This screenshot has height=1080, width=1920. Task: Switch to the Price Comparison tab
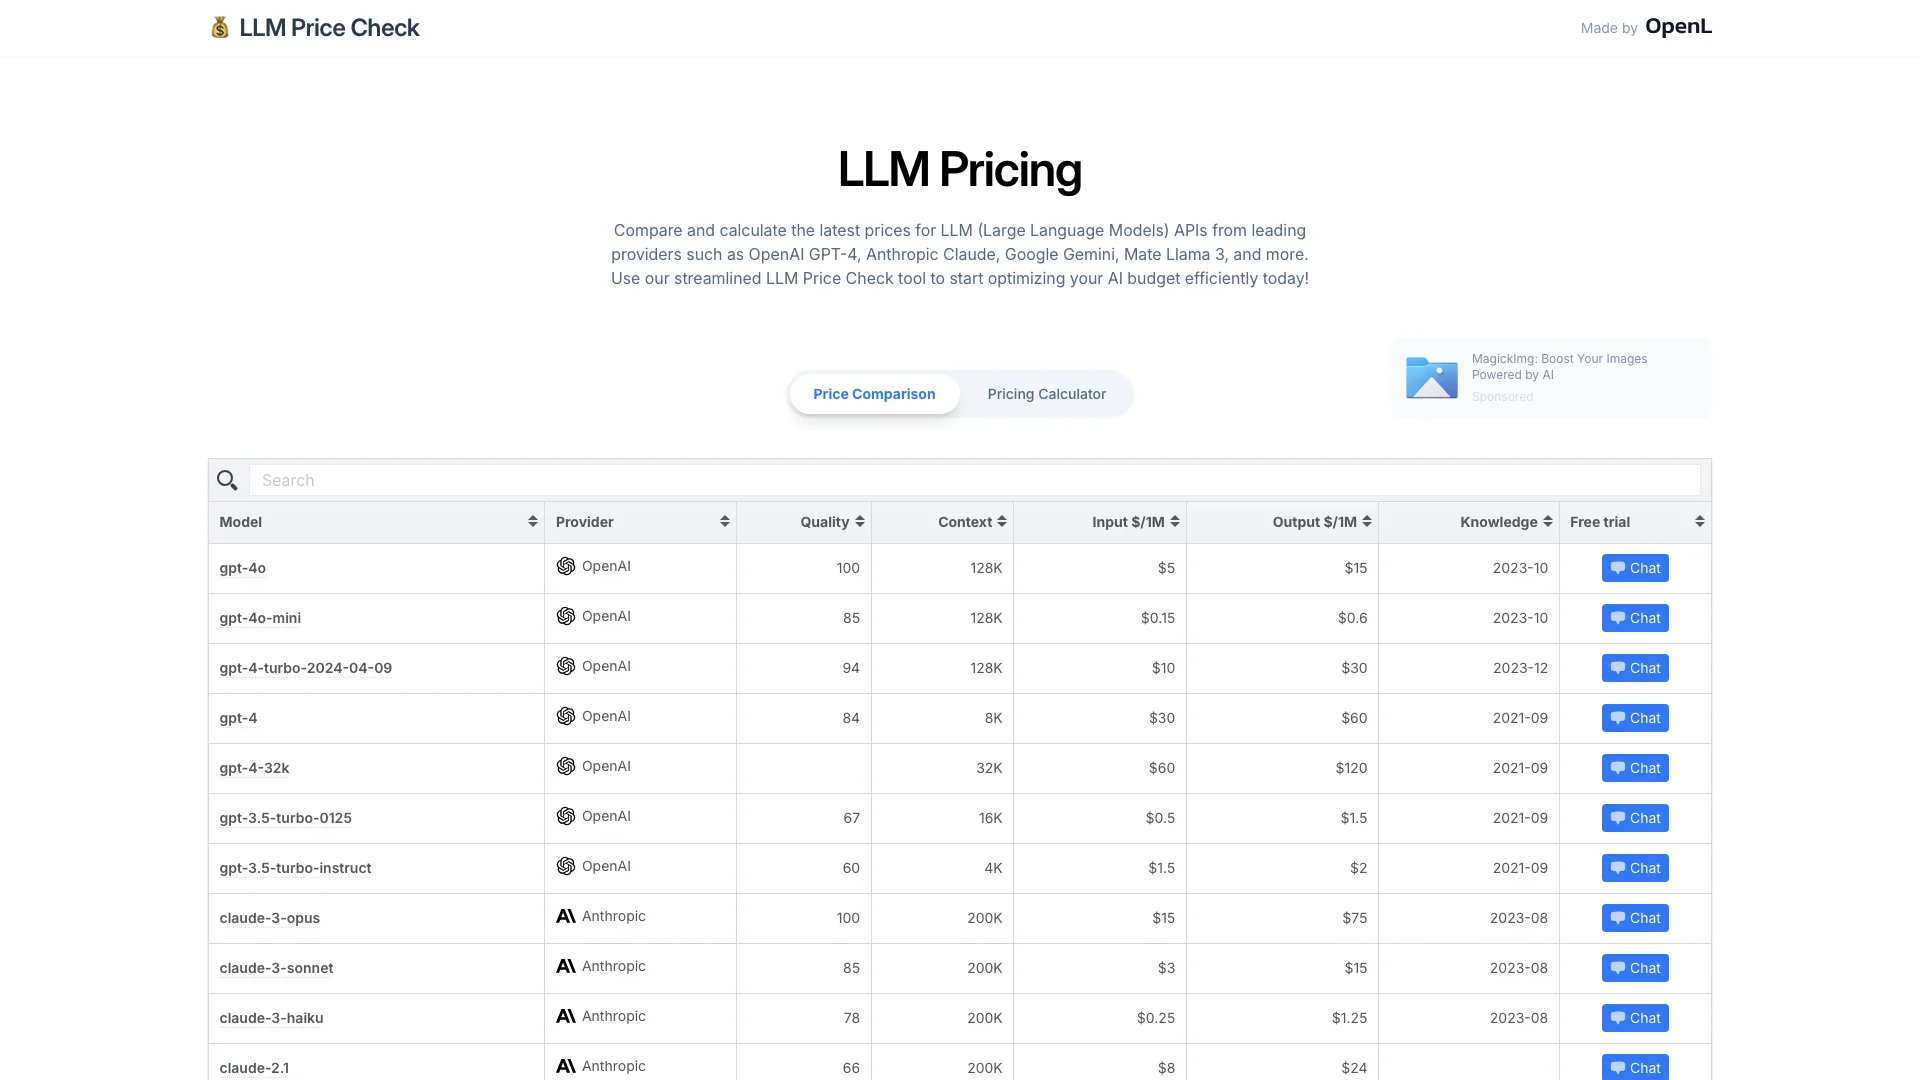point(874,394)
